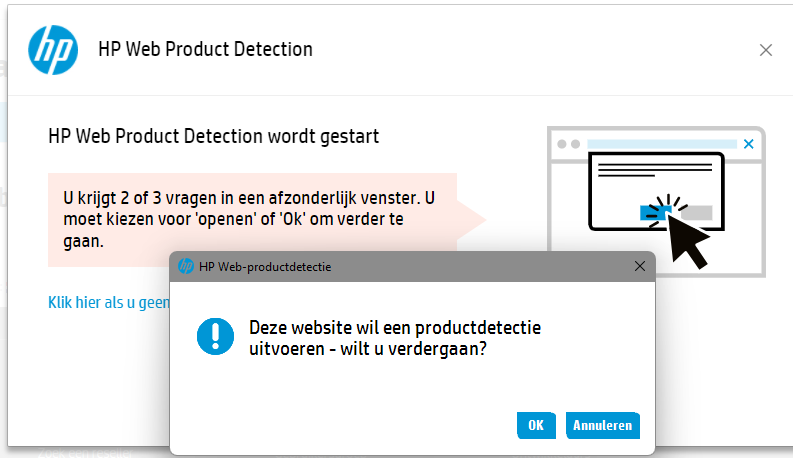Screen dimensions: 793x458
Task: Click the 'HP Web Product Detection' header title
Action: 205,49
